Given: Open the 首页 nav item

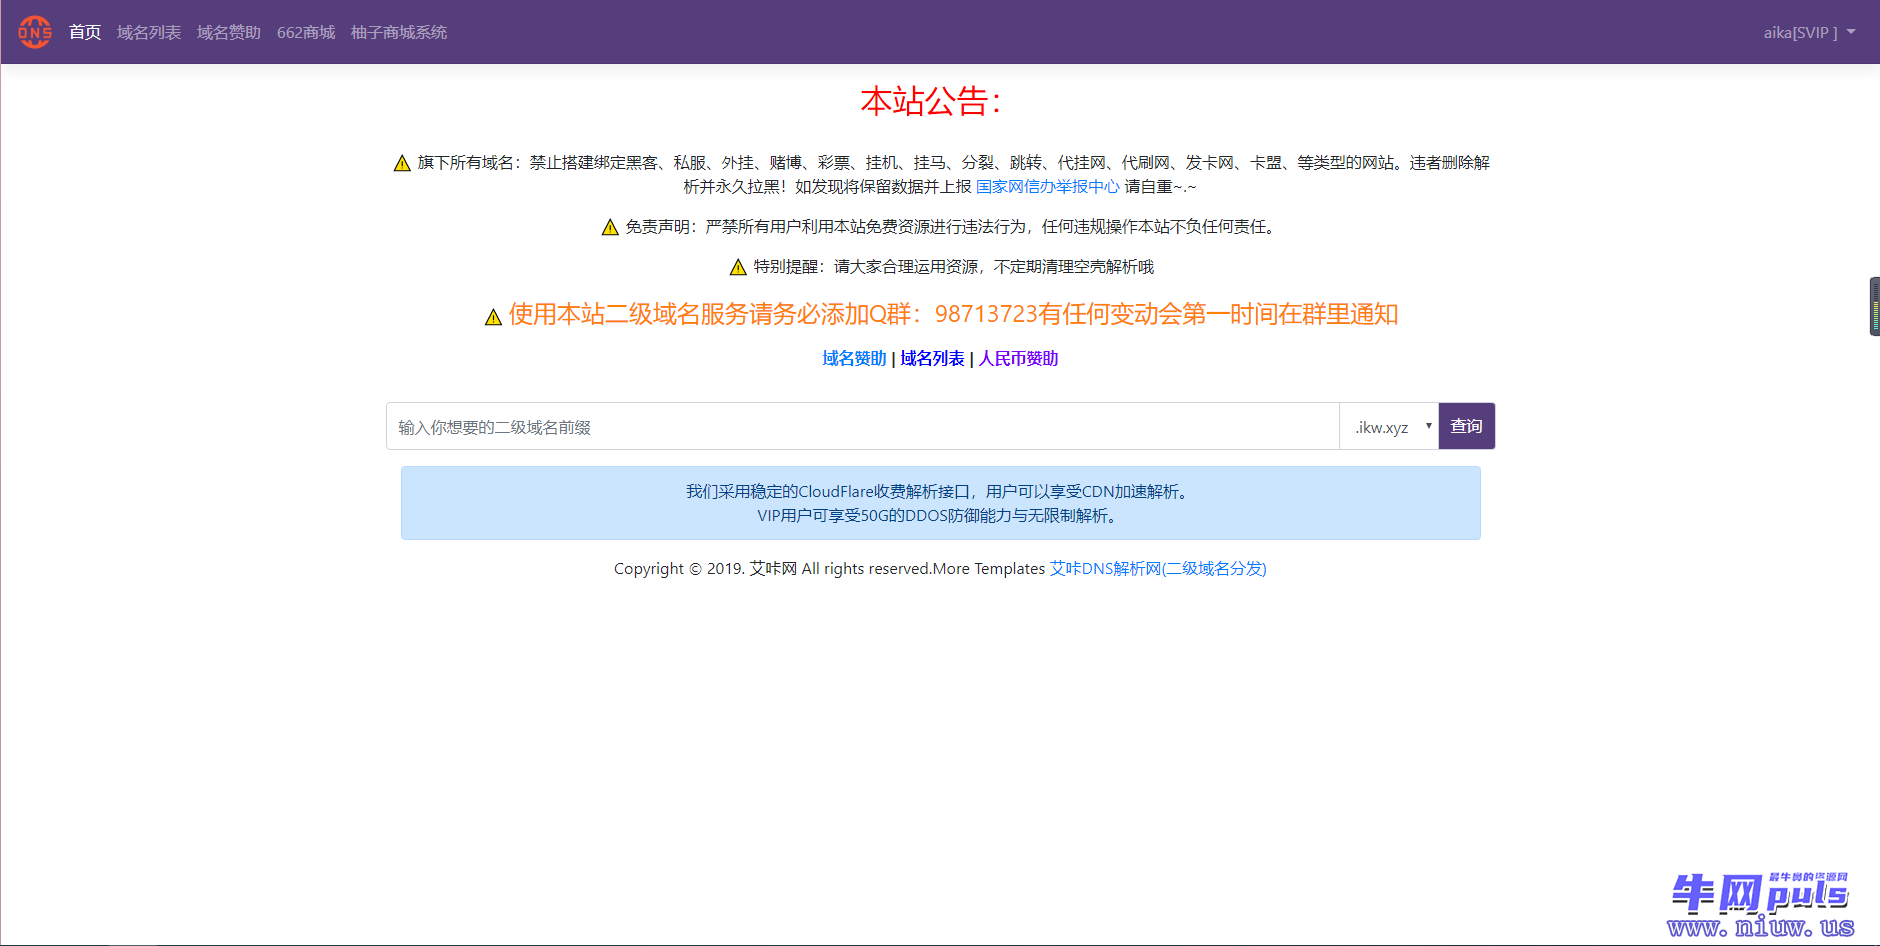Looking at the screenshot, I should coord(85,33).
